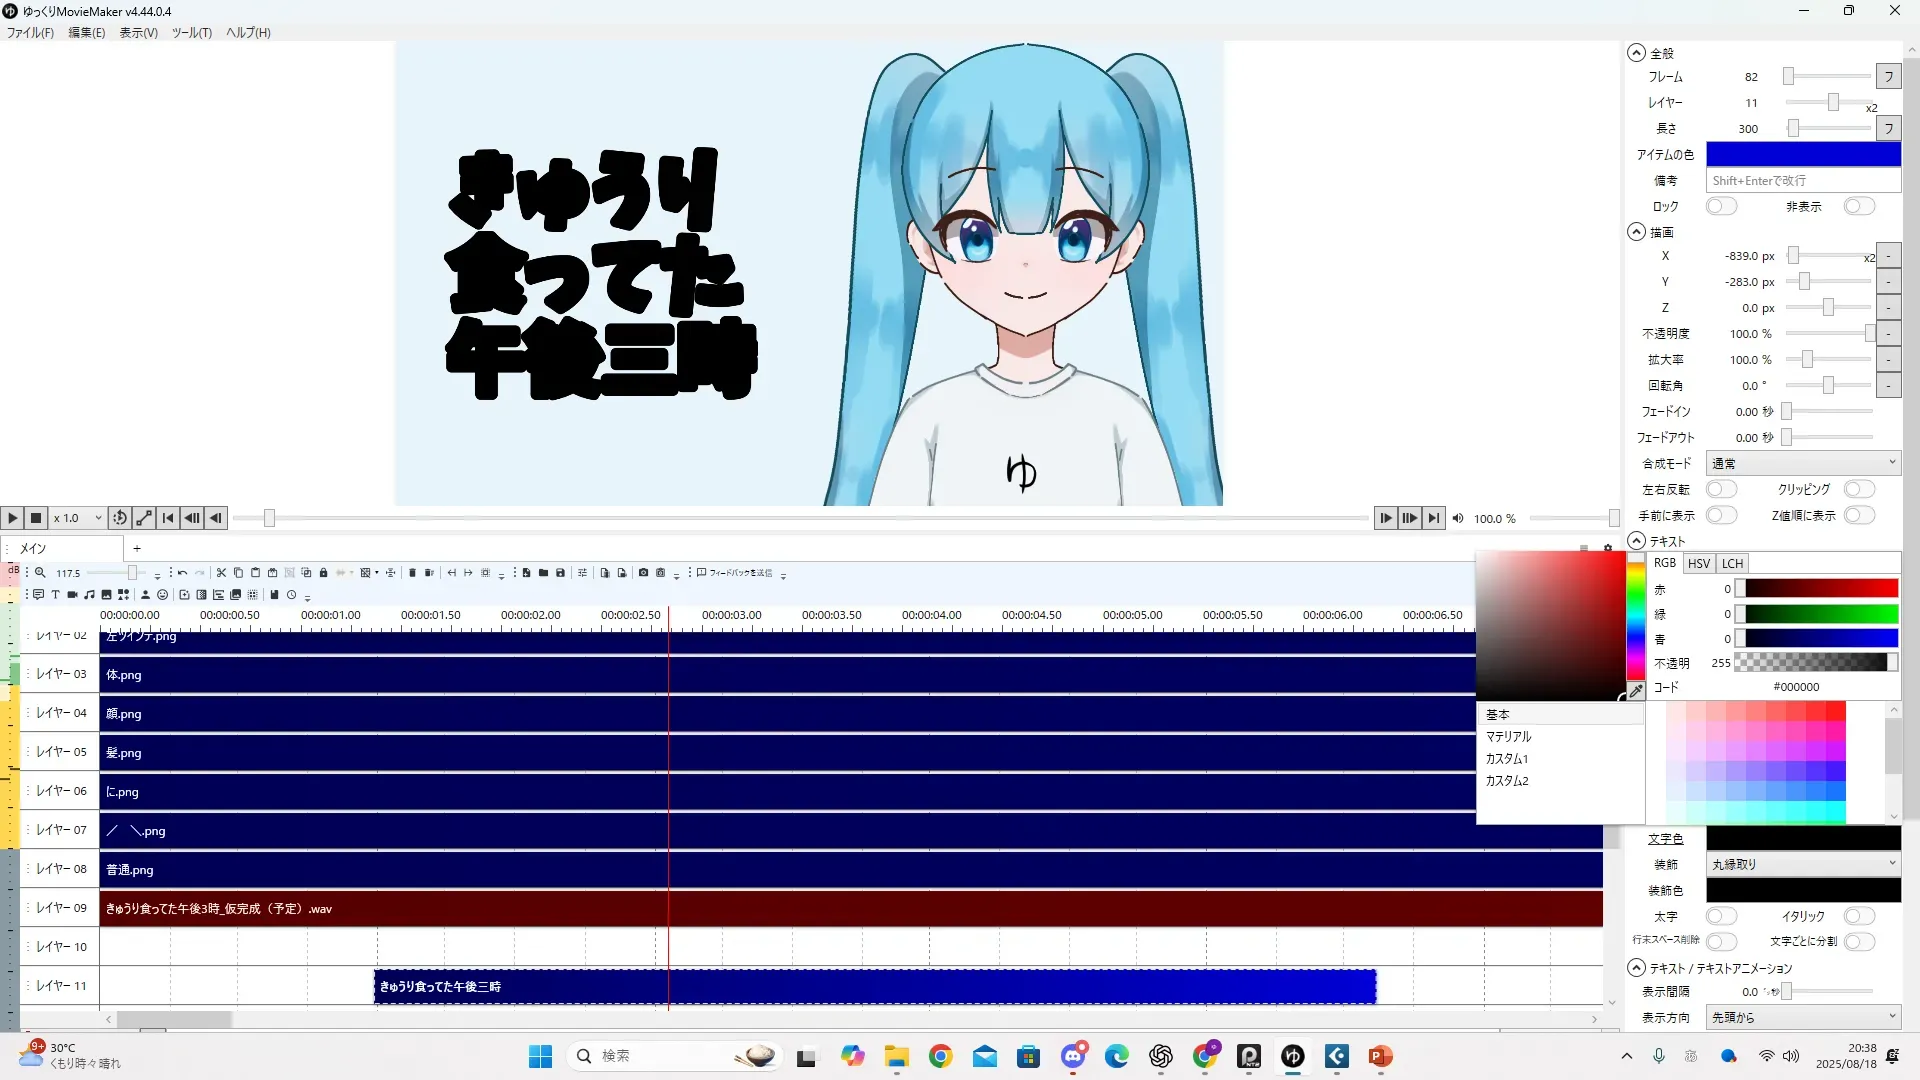Add text item with the T icon
Screen dimensions: 1920x1080
click(55, 595)
